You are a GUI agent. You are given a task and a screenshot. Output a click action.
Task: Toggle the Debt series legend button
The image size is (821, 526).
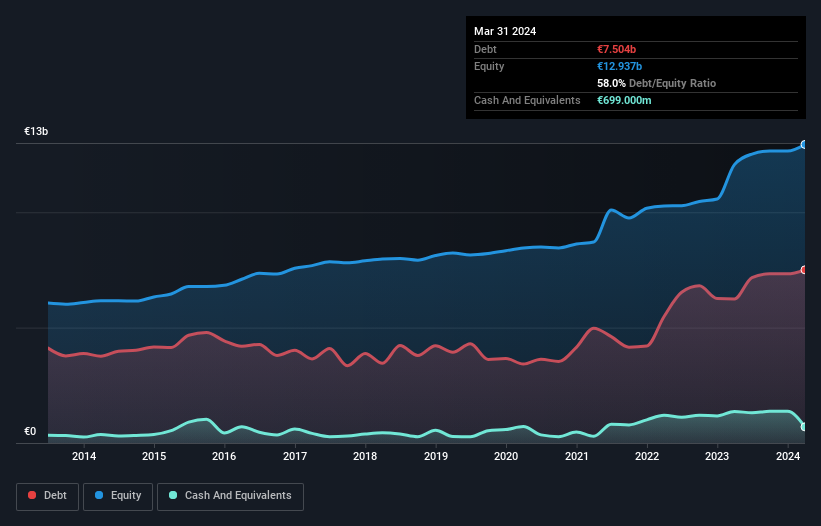point(48,496)
